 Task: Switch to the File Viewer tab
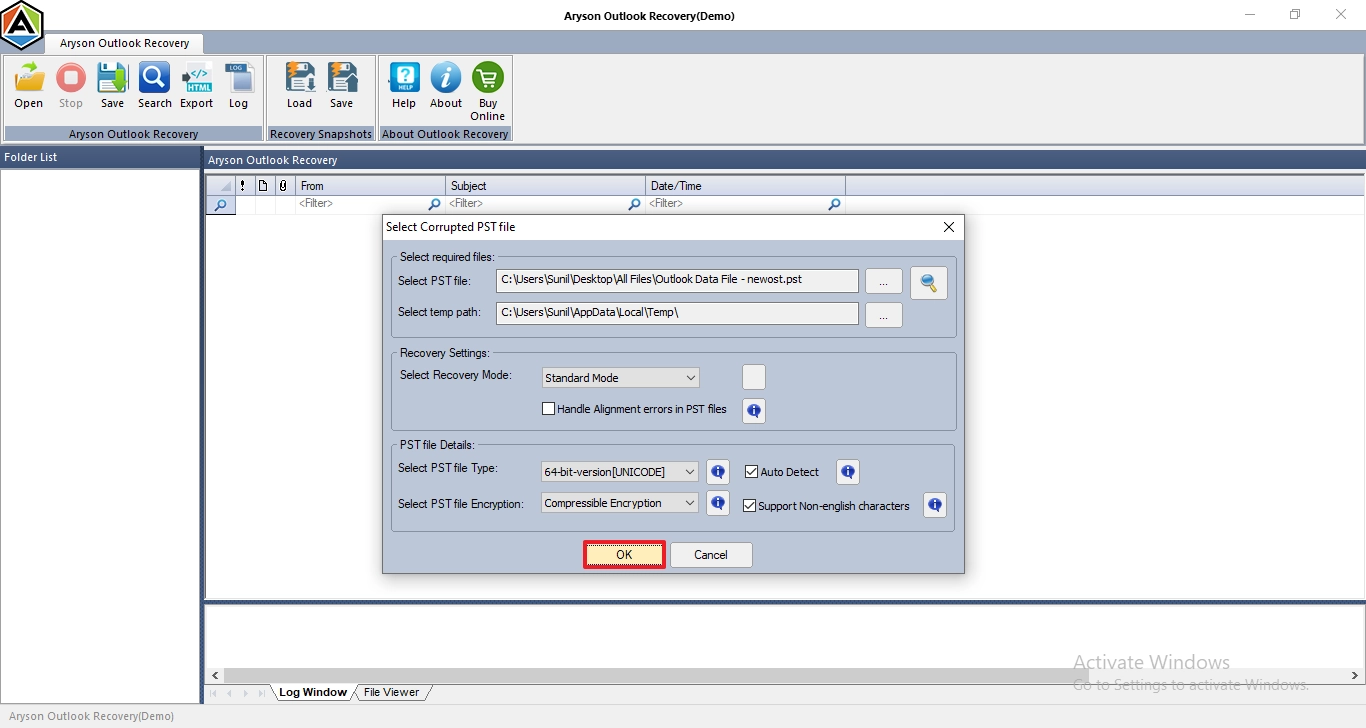coord(392,692)
